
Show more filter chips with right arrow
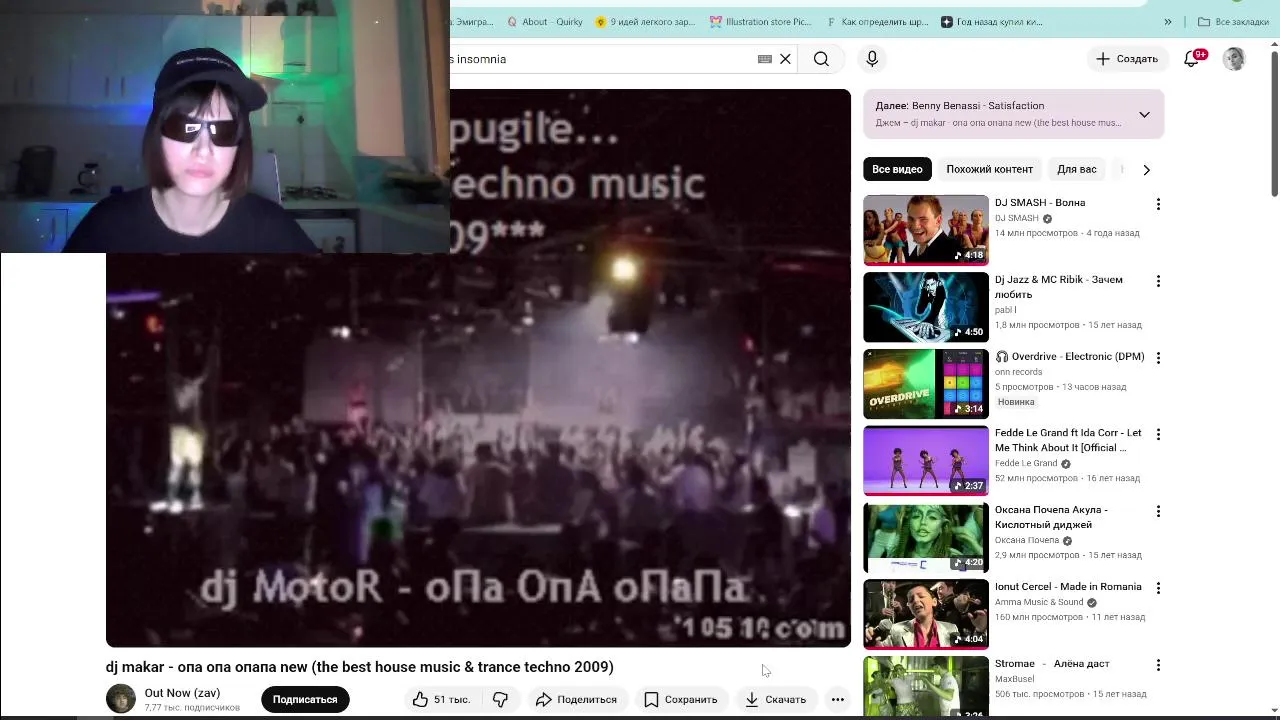1146,169
